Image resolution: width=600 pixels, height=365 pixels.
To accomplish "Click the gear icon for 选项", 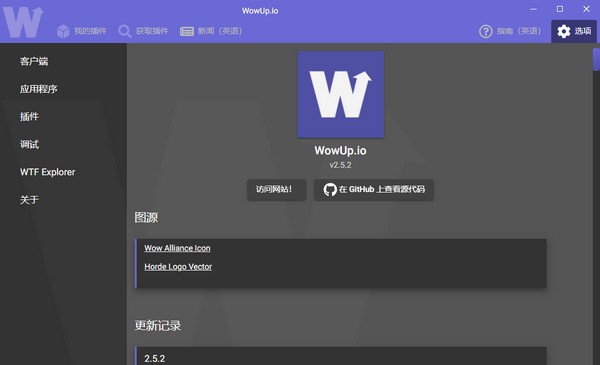I will click(564, 31).
